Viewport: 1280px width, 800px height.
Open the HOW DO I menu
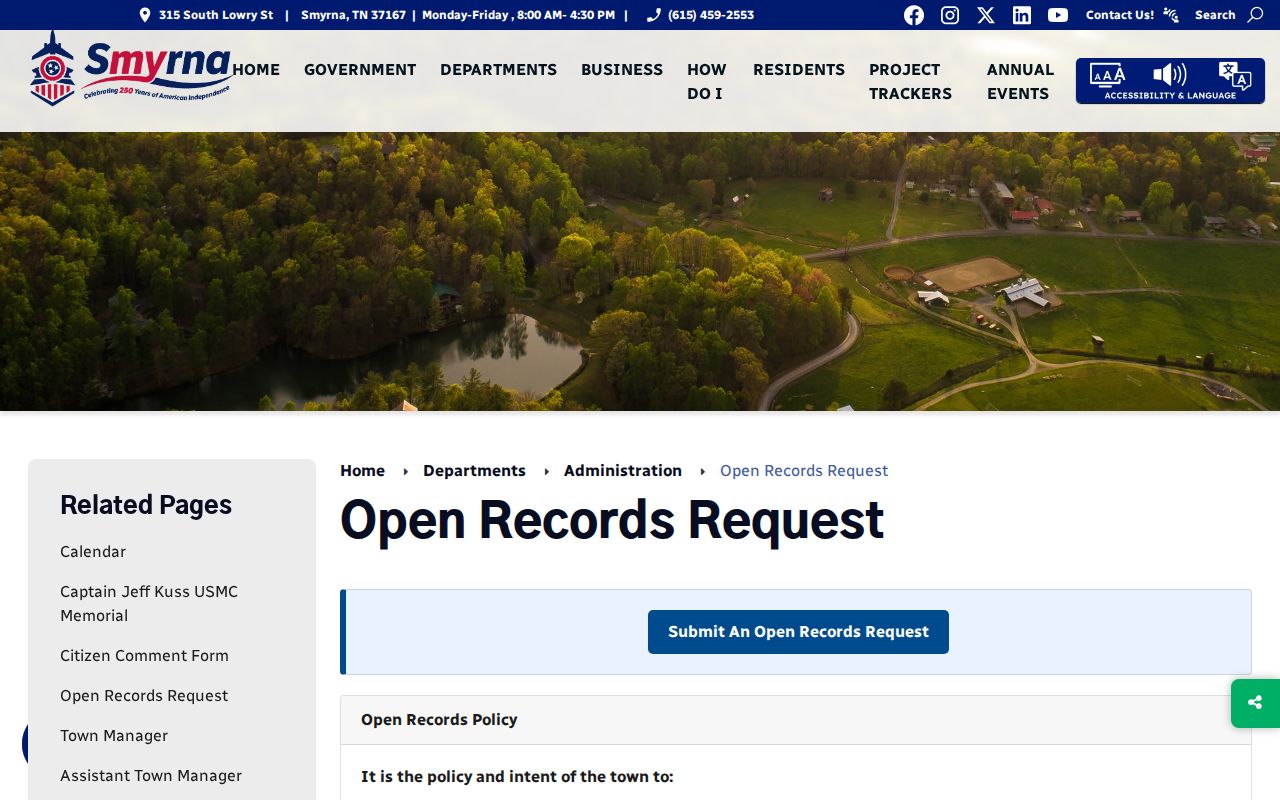pos(706,81)
